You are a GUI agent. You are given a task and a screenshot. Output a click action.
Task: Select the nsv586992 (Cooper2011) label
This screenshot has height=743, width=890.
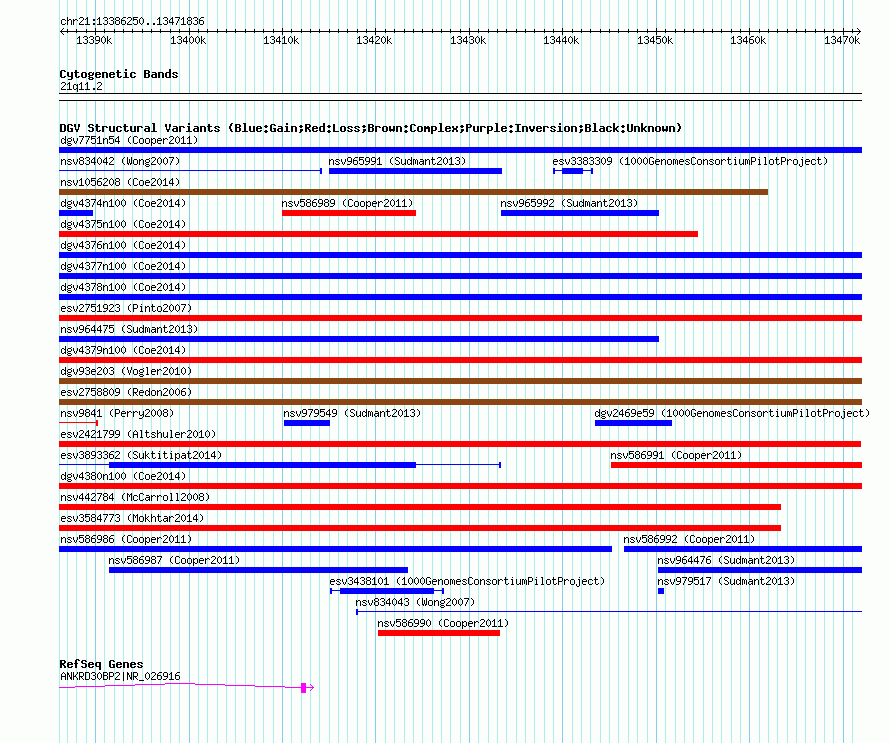(x=689, y=539)
